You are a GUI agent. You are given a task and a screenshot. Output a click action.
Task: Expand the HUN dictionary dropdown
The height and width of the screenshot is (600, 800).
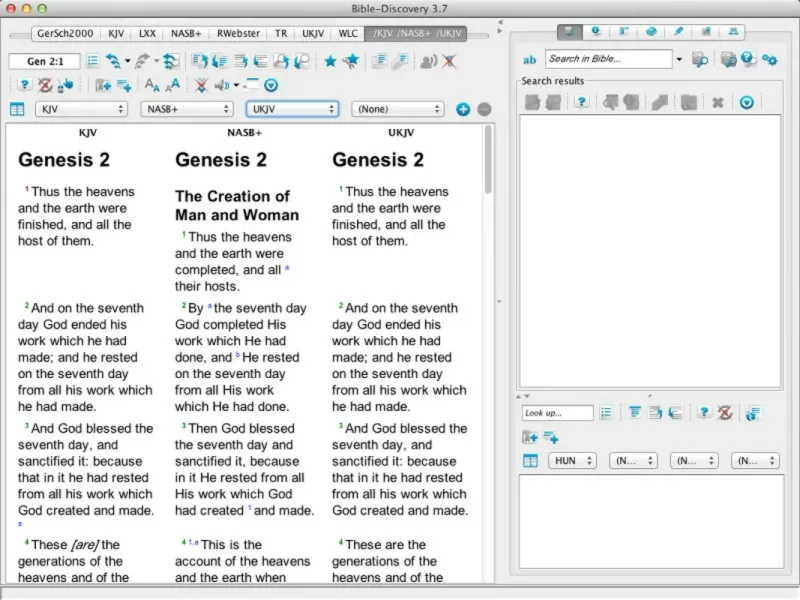click(x=571, y=461)
